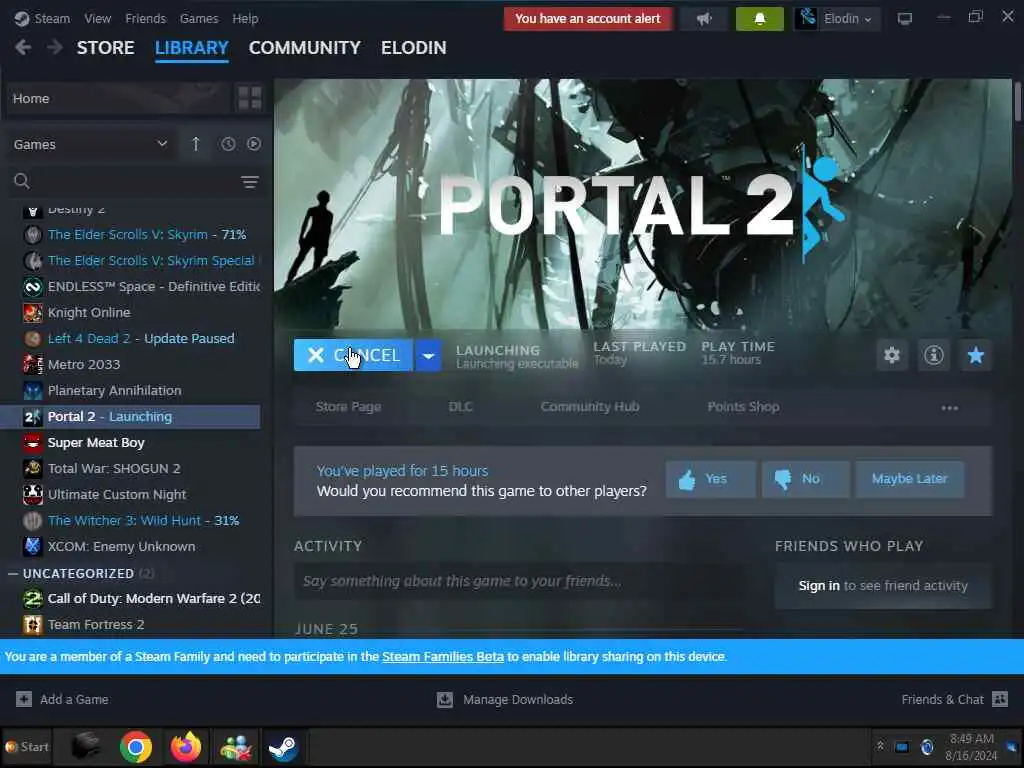Click the Manage Downloads icon
This screenshot has height=768, width=1024.
click(445, 699)
